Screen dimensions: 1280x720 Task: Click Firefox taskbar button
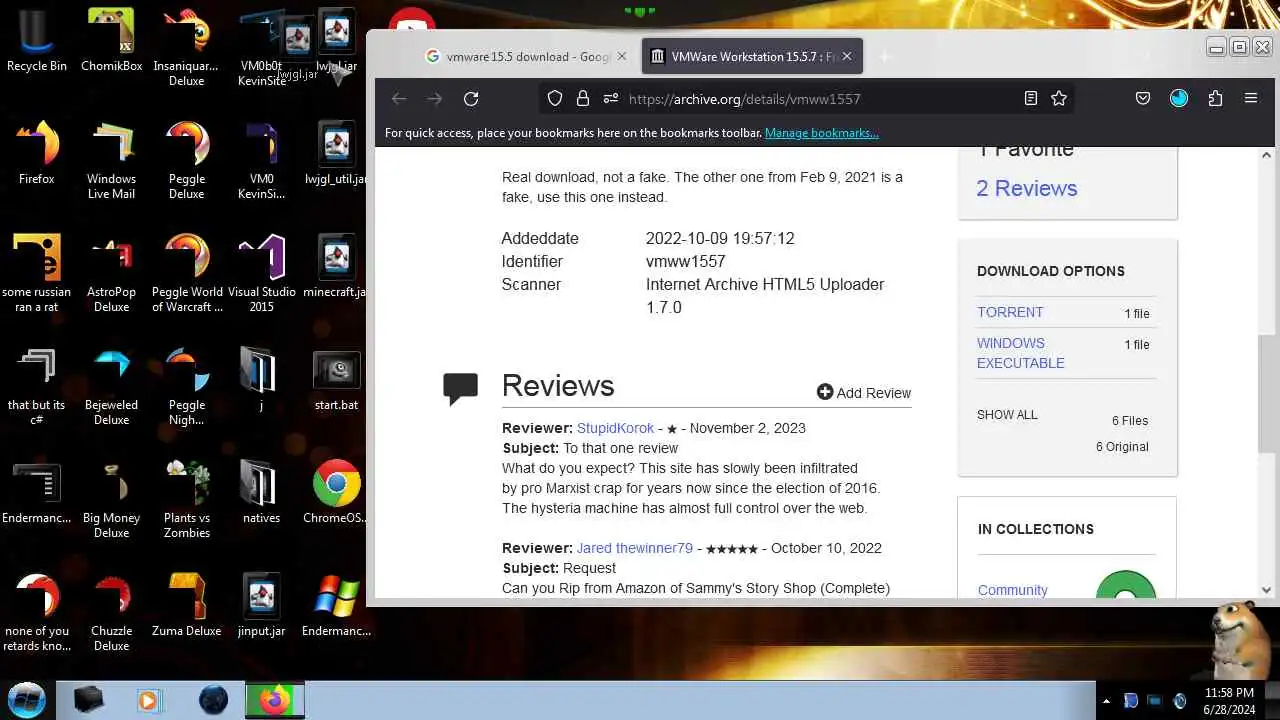(x=275, y=700)
